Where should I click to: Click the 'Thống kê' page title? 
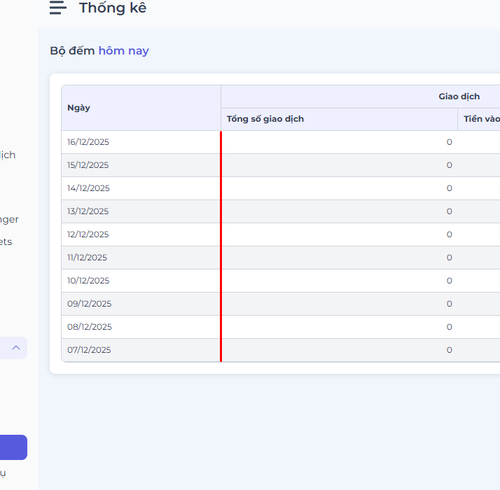[113, 8]
